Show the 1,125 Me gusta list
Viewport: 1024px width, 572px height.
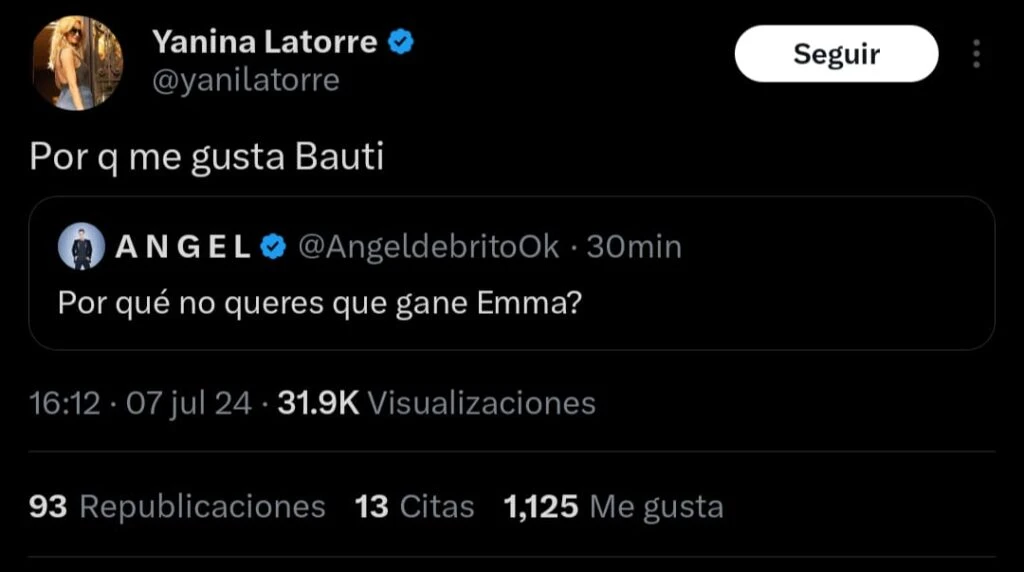point(614,507)
